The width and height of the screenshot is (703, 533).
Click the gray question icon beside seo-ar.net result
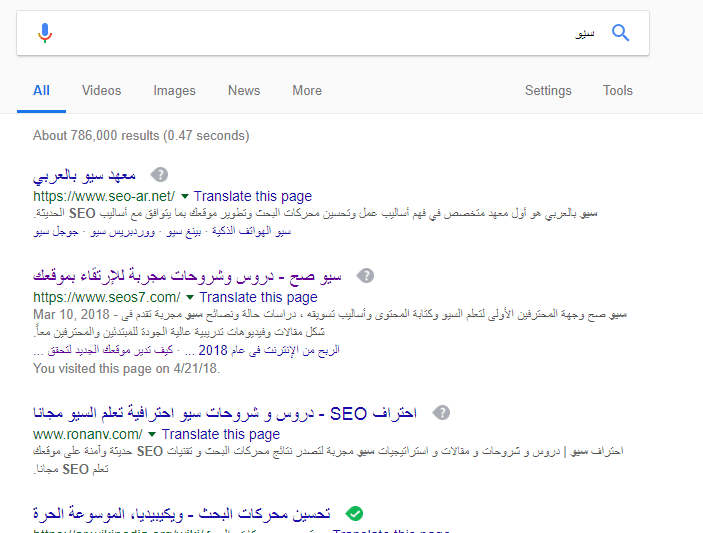tap(159, 175)
